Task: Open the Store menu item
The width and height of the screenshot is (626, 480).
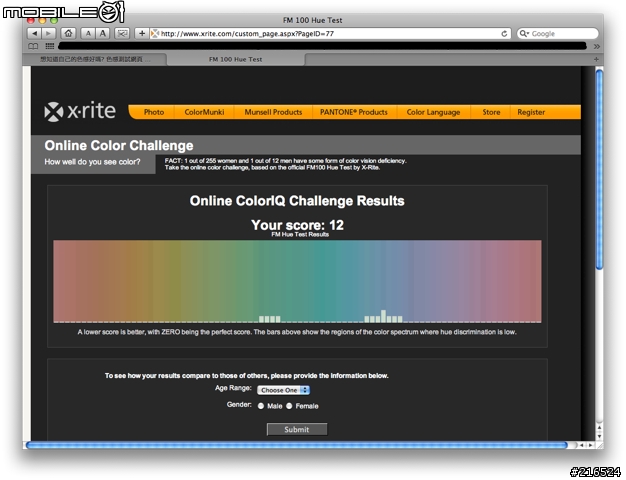Action: coord(491,112)
